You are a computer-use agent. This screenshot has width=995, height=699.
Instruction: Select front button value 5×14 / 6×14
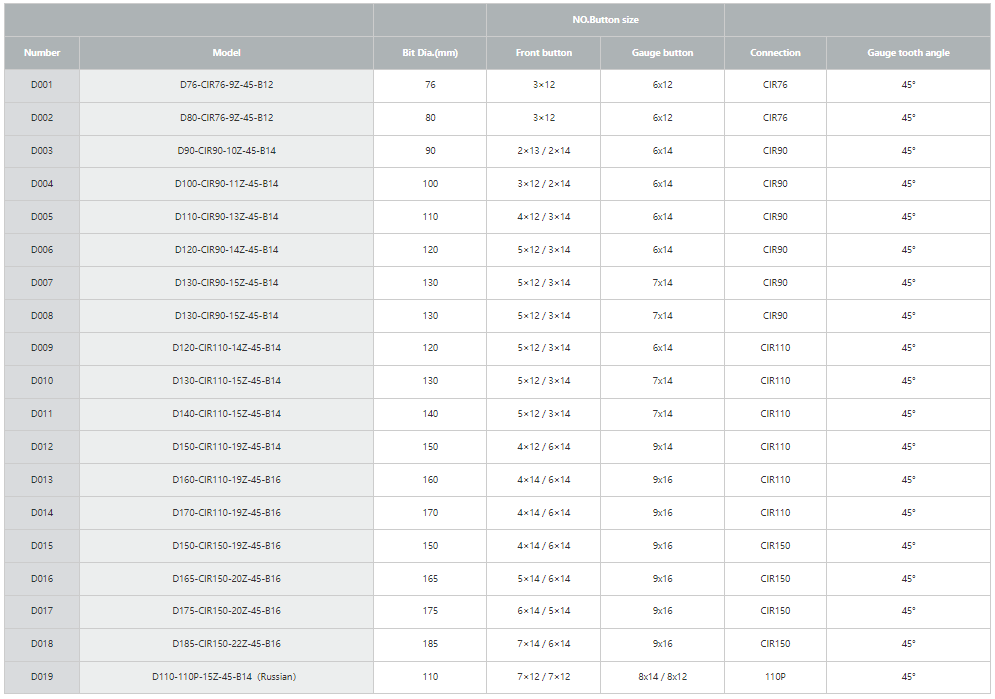click(x=544, y=578)
